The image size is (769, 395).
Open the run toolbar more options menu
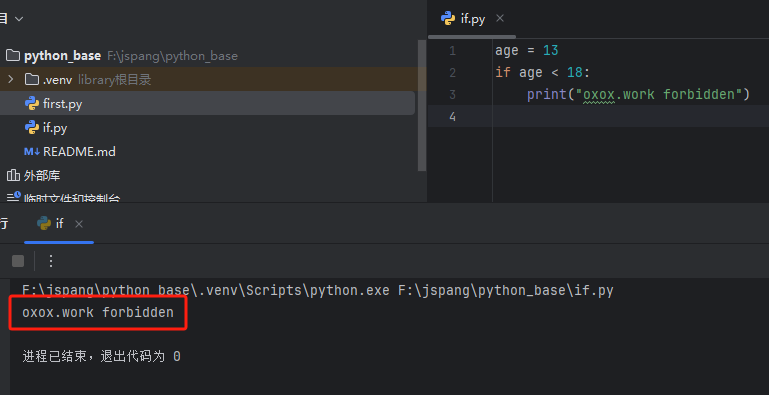coord(51,261)
